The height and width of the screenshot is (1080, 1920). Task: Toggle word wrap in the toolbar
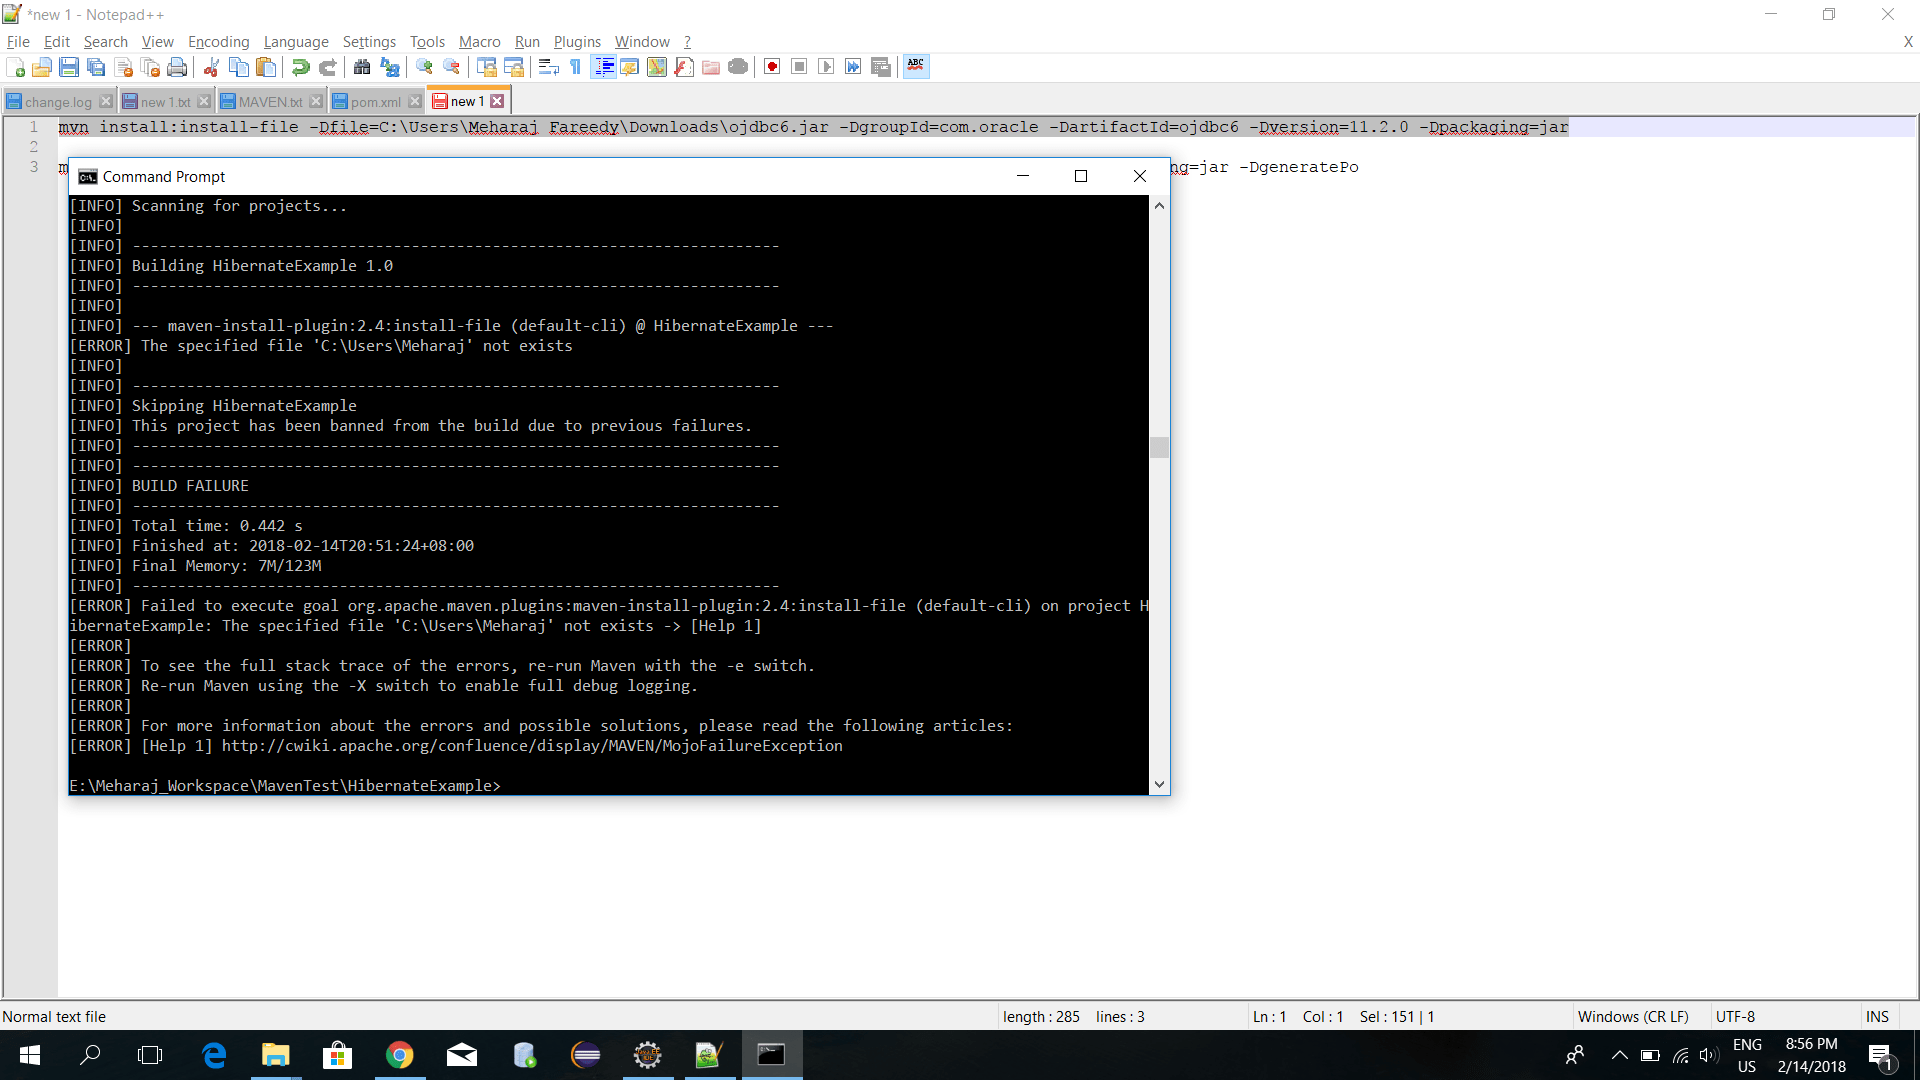coord(548,67)
